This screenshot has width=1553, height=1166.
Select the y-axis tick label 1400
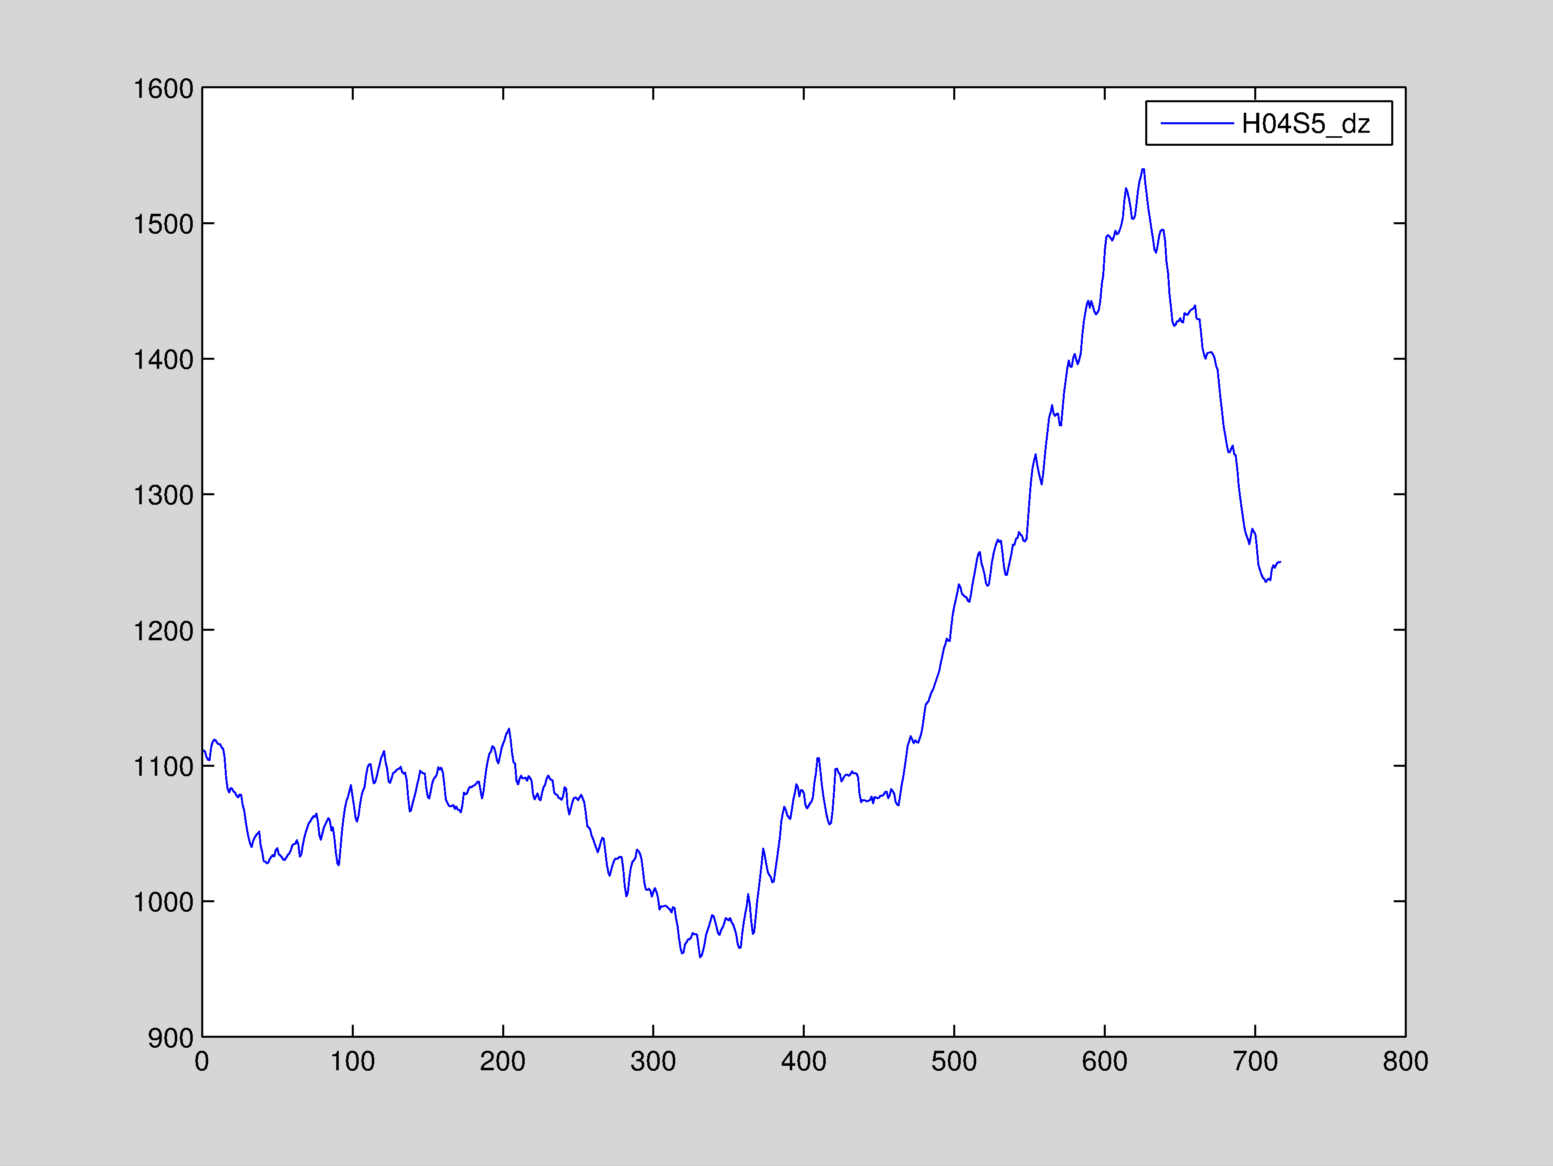163,360
